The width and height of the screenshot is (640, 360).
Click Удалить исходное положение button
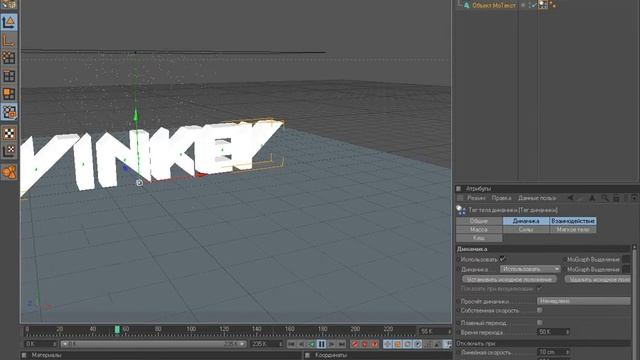[598, 279]
